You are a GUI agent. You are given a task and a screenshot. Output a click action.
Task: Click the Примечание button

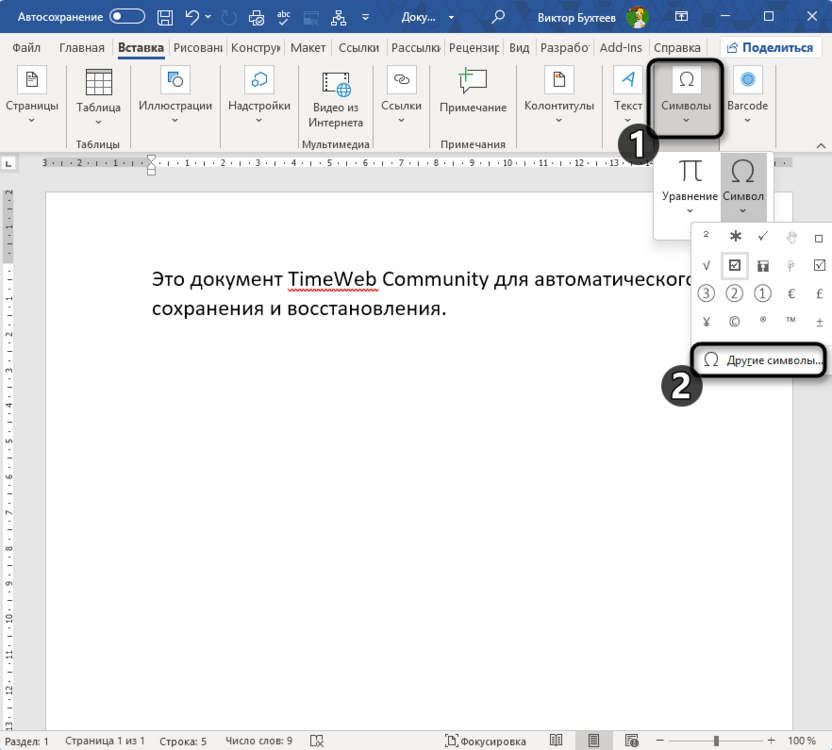pyautogui.click(x=473, y=91)
